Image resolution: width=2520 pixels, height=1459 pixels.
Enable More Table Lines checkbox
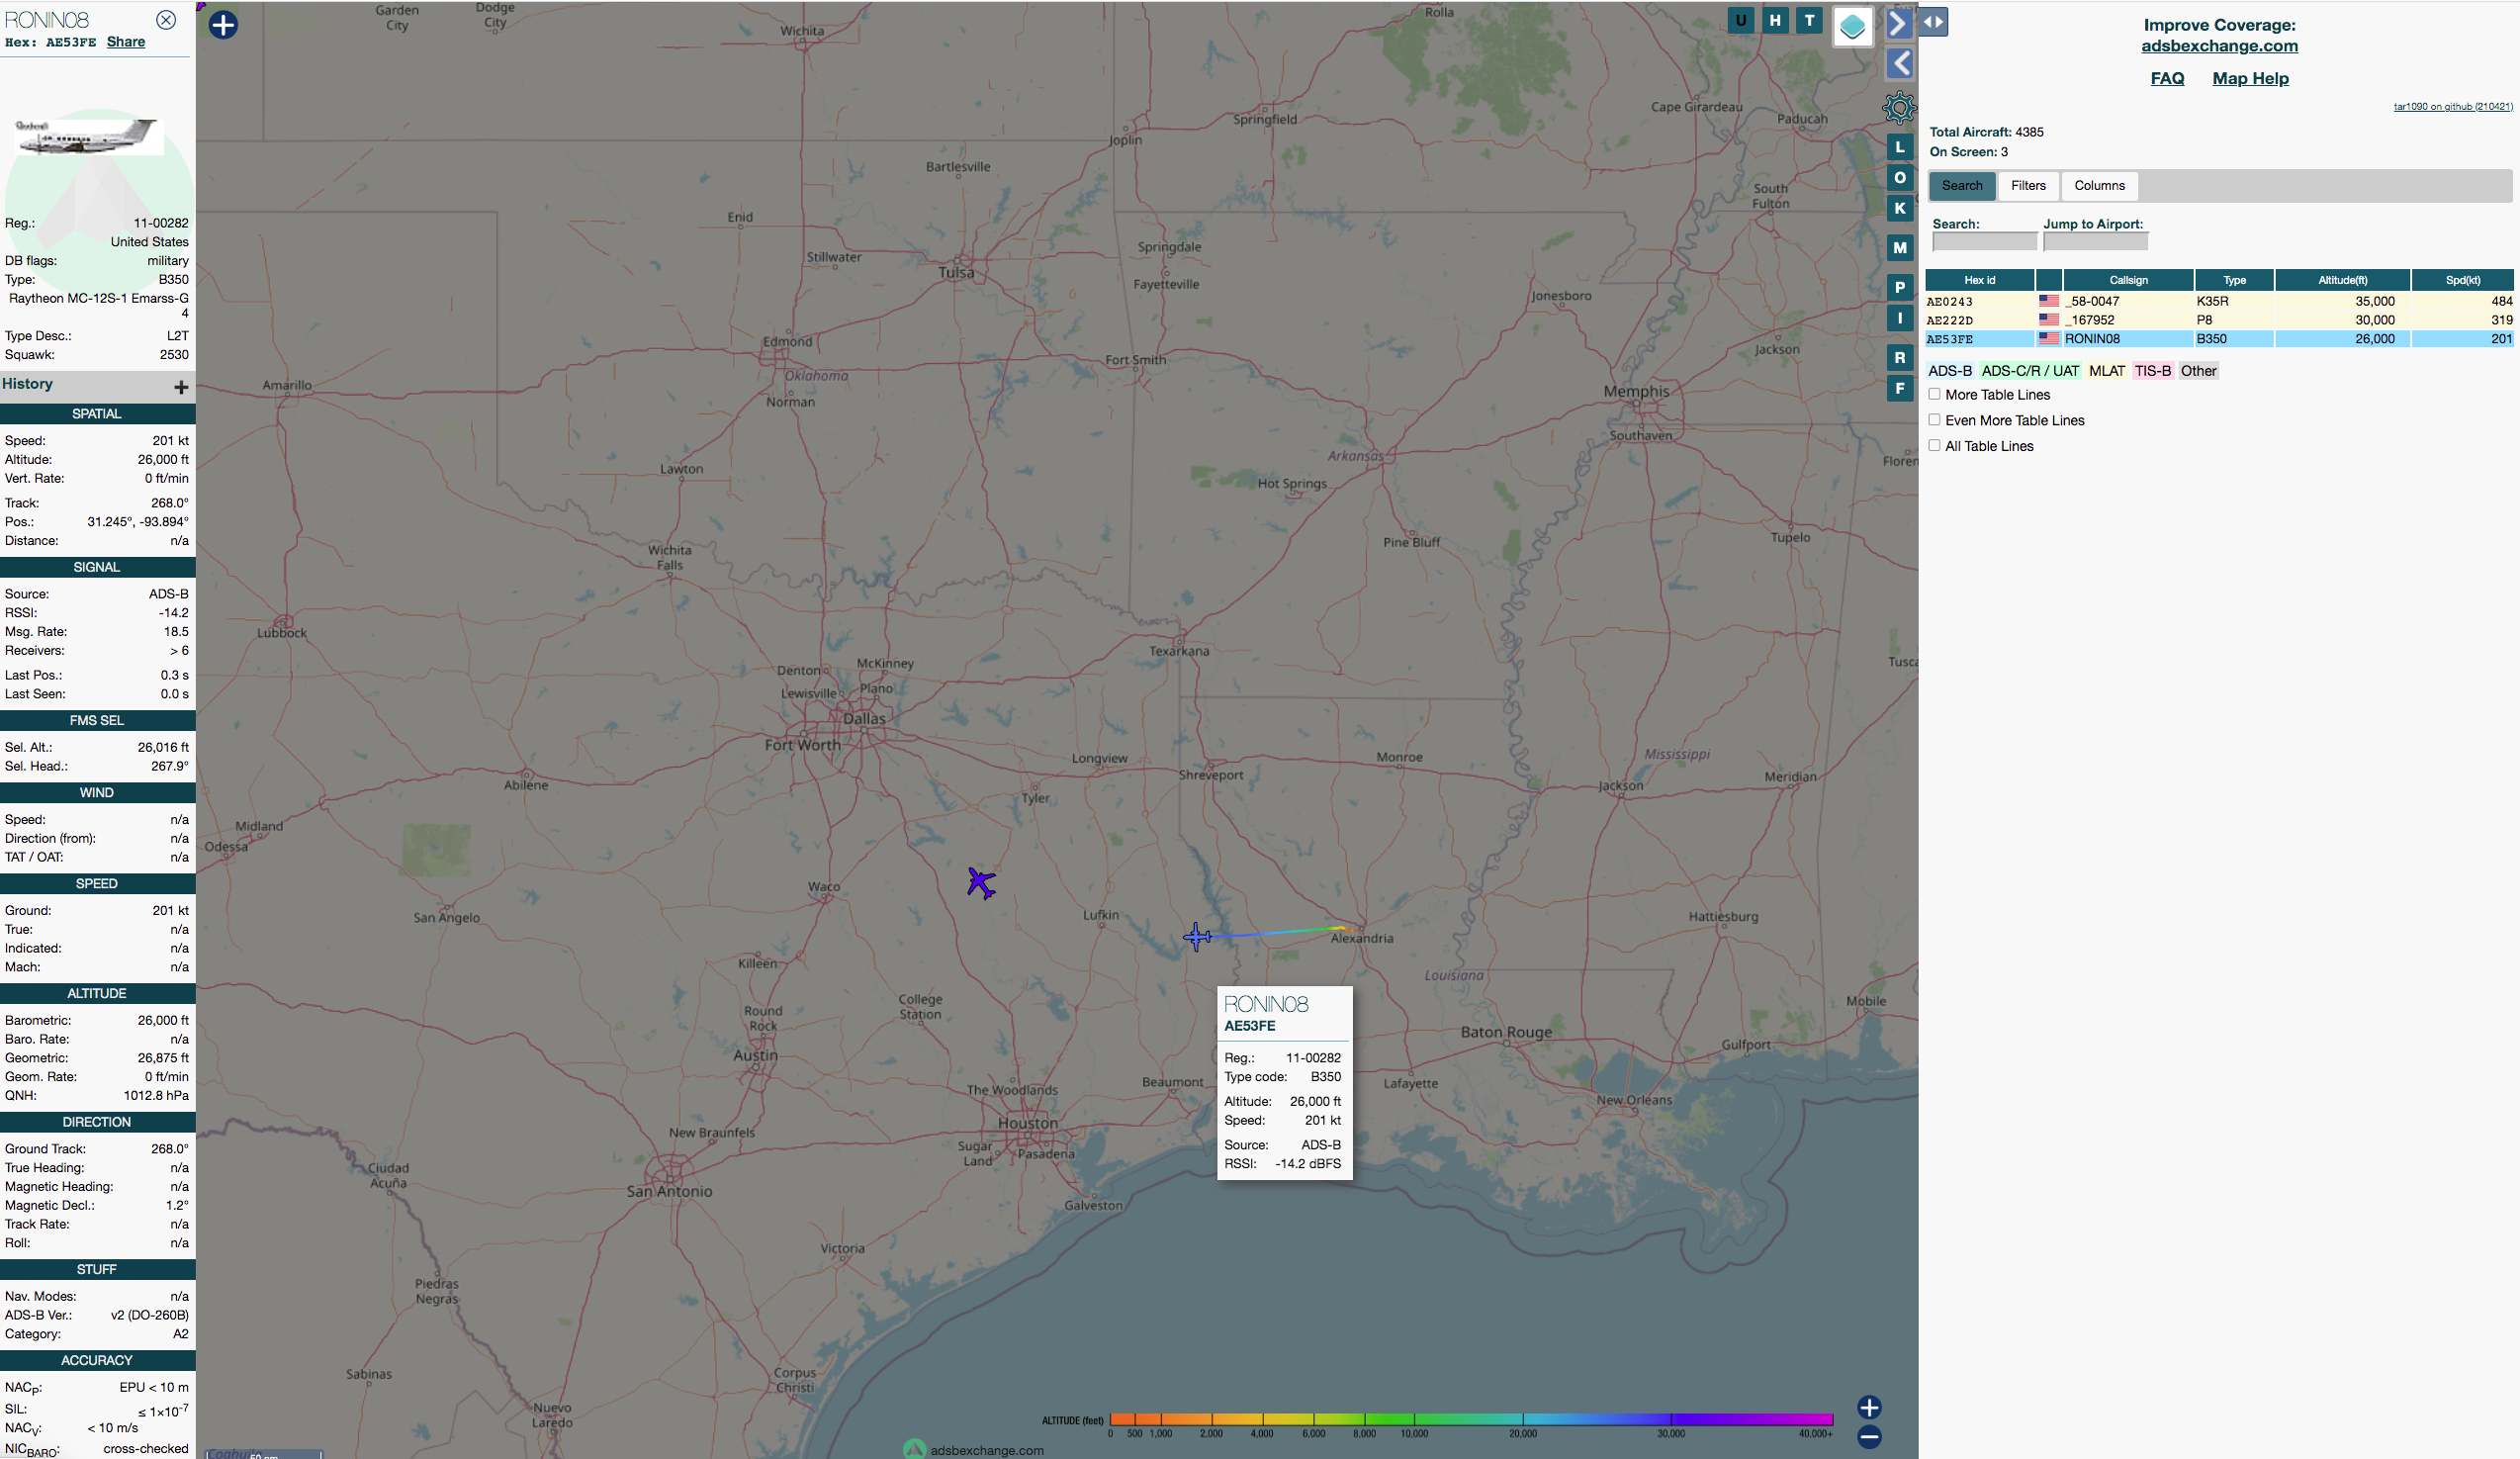(x=1934, y=394)
